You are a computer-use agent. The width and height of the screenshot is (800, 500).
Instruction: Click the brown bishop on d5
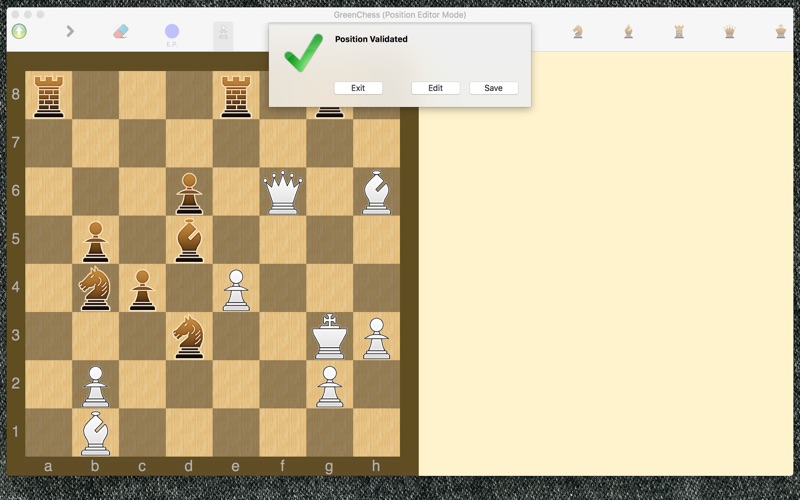[189, 241]
